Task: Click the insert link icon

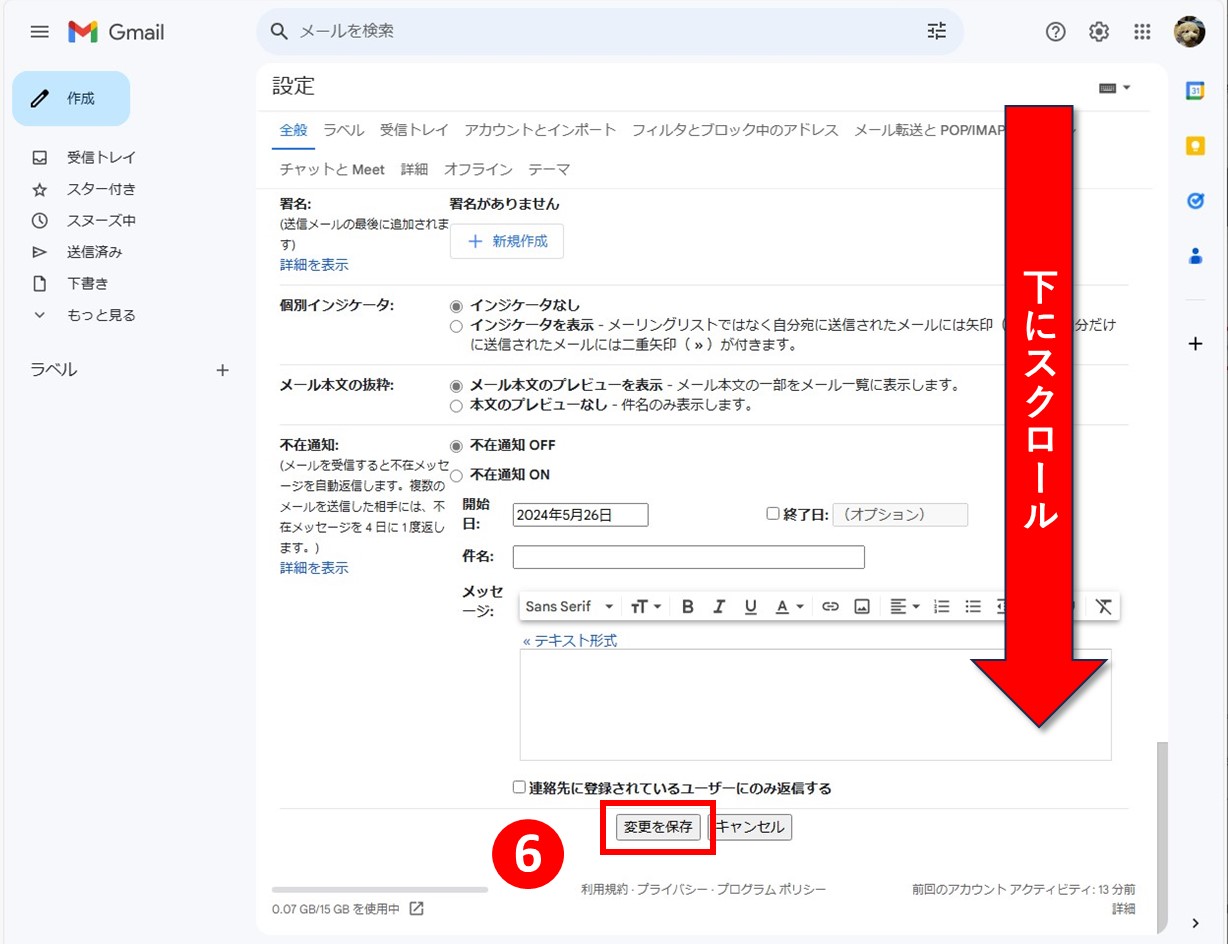Action: point(830,607)
